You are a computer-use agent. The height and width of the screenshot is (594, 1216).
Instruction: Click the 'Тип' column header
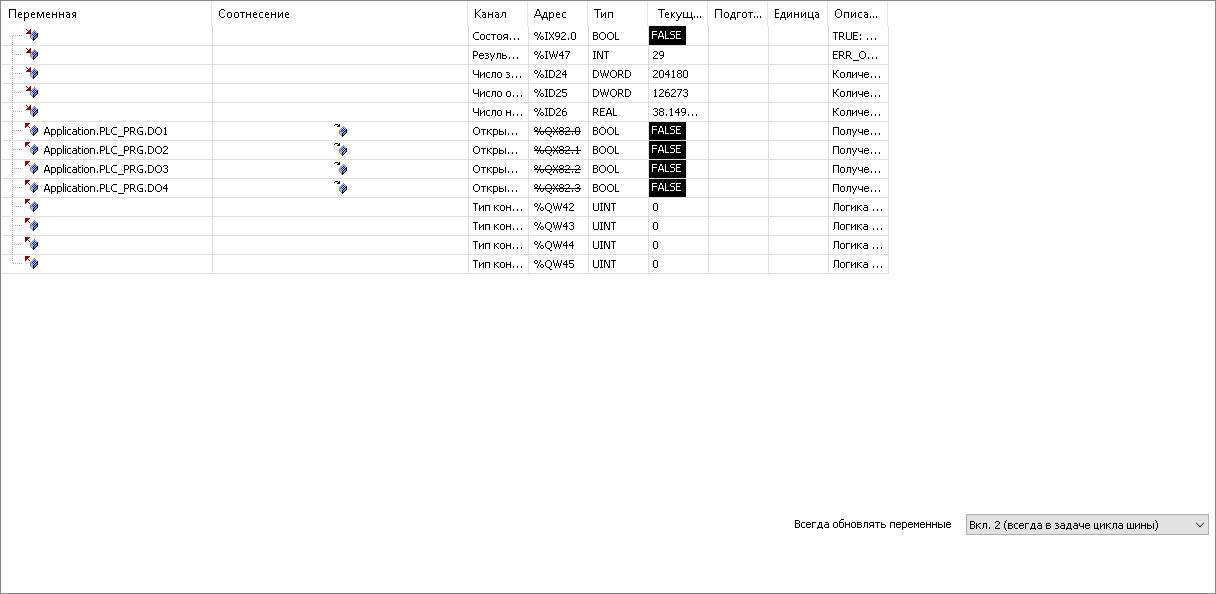coord(604,14)
